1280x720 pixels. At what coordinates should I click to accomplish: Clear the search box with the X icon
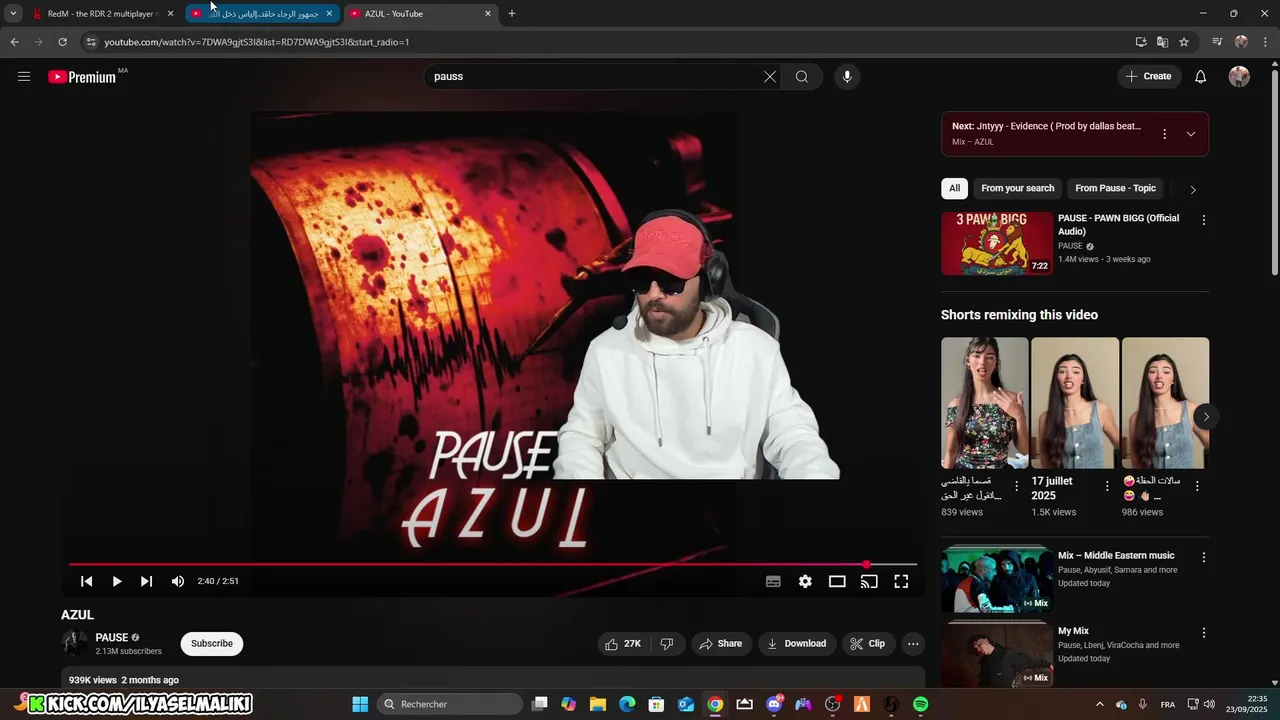coord(770,76)
